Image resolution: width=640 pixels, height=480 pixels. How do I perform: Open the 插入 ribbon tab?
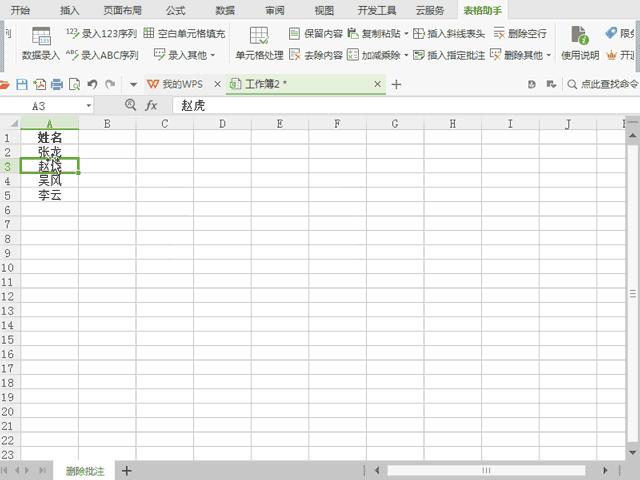point(69,10)
